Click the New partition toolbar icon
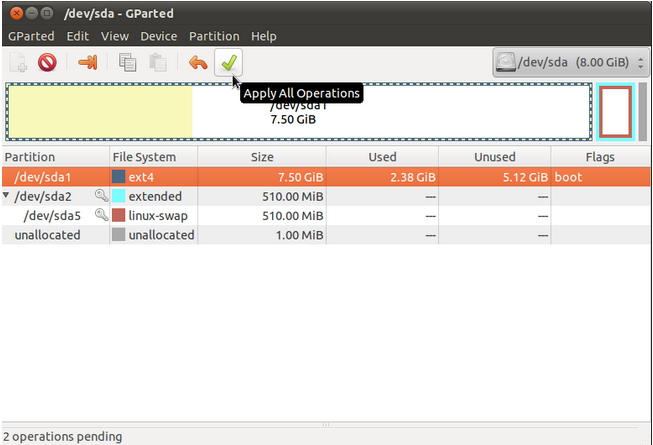 click(19, 63)
